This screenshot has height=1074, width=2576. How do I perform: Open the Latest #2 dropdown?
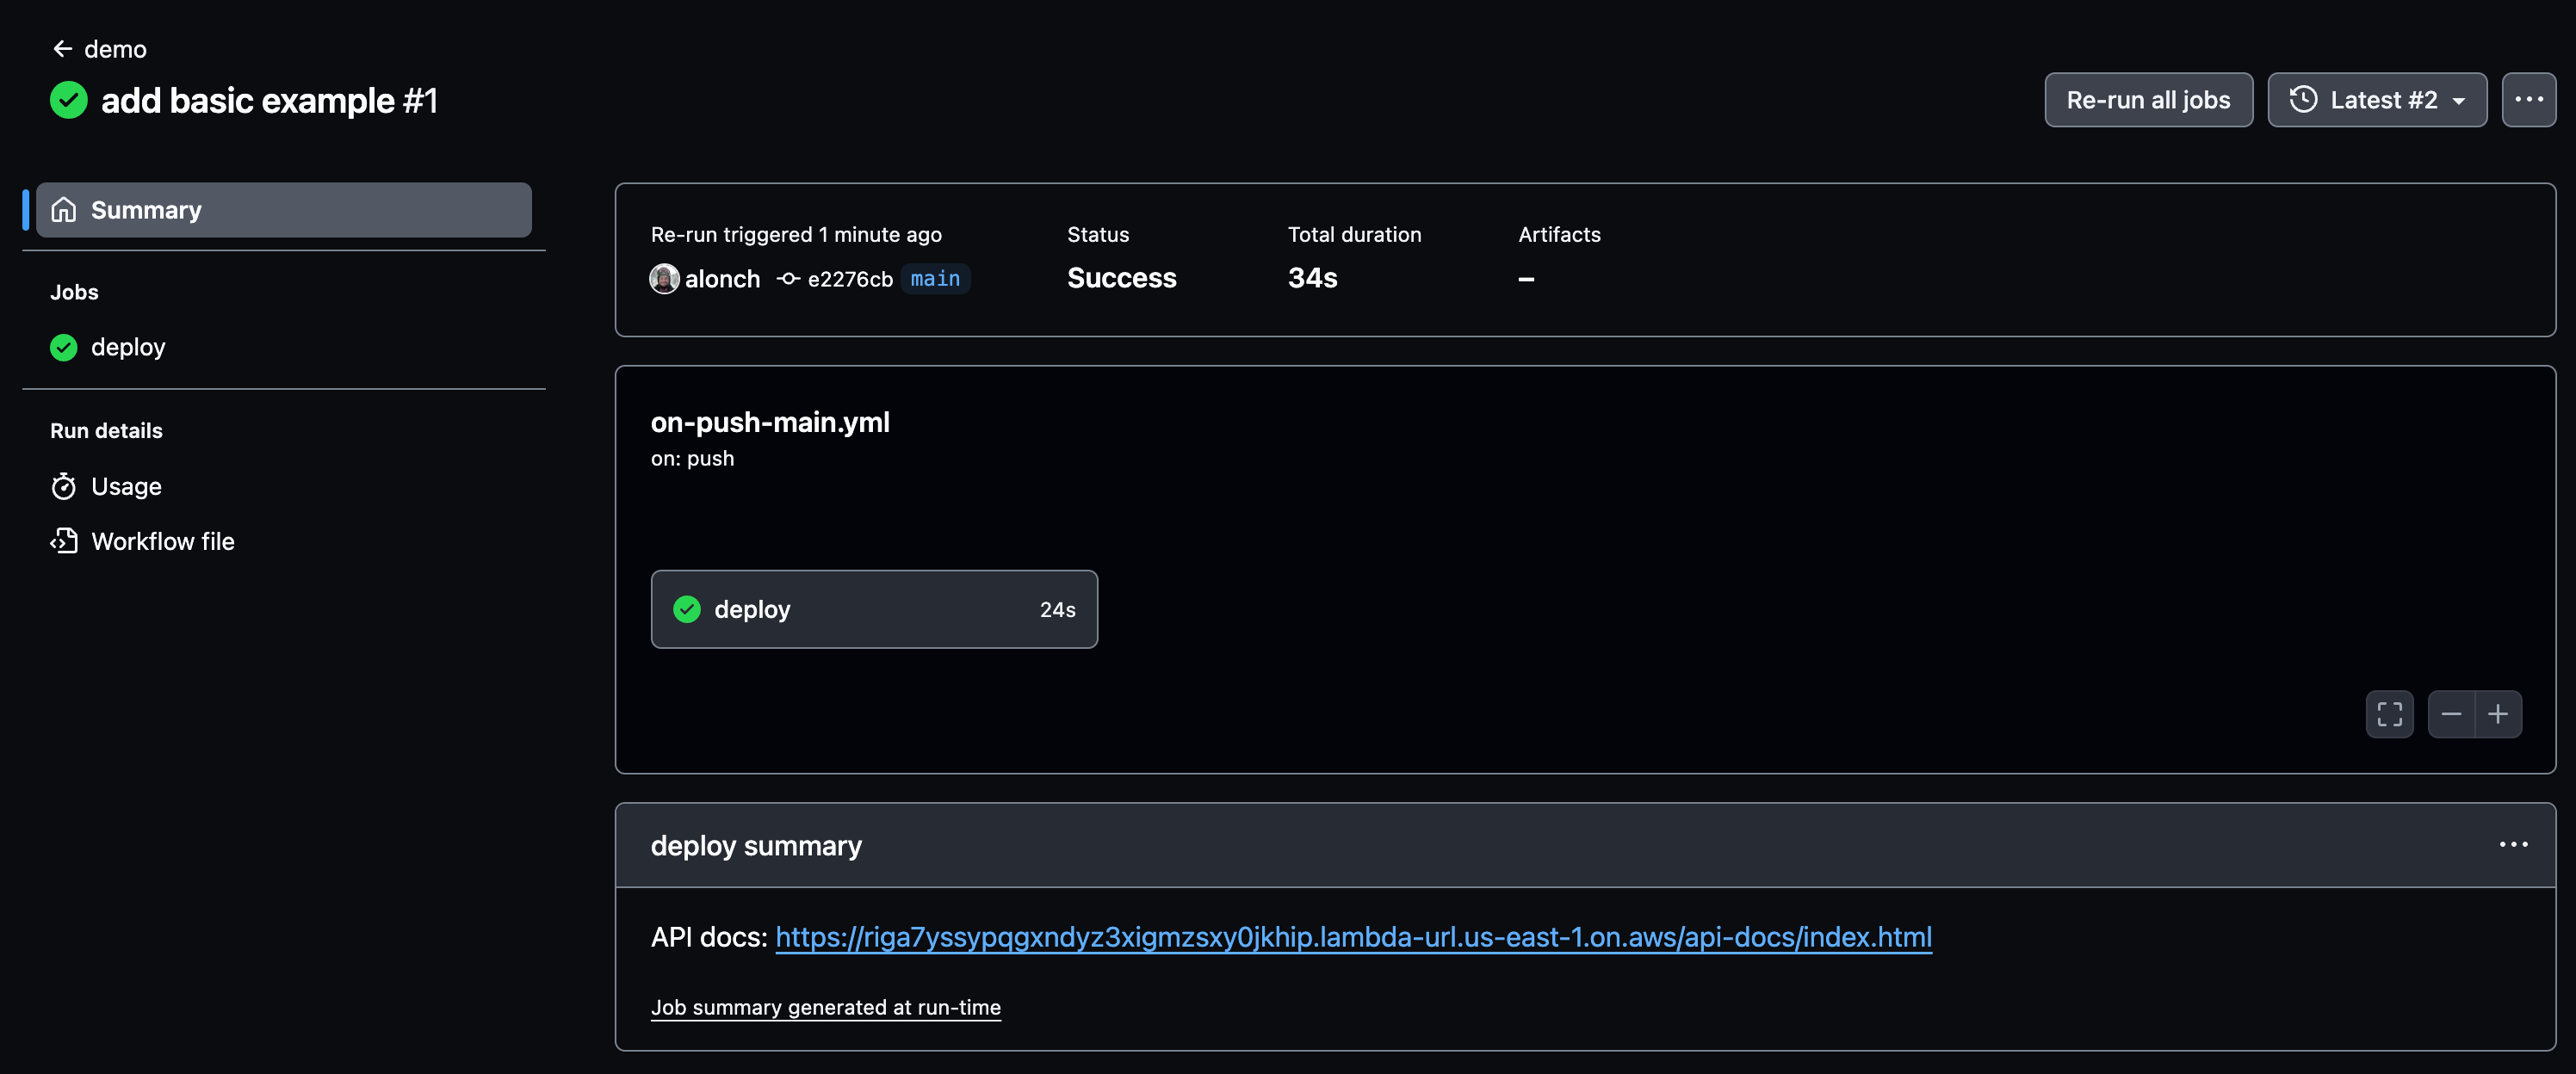tap(2377, 99)
